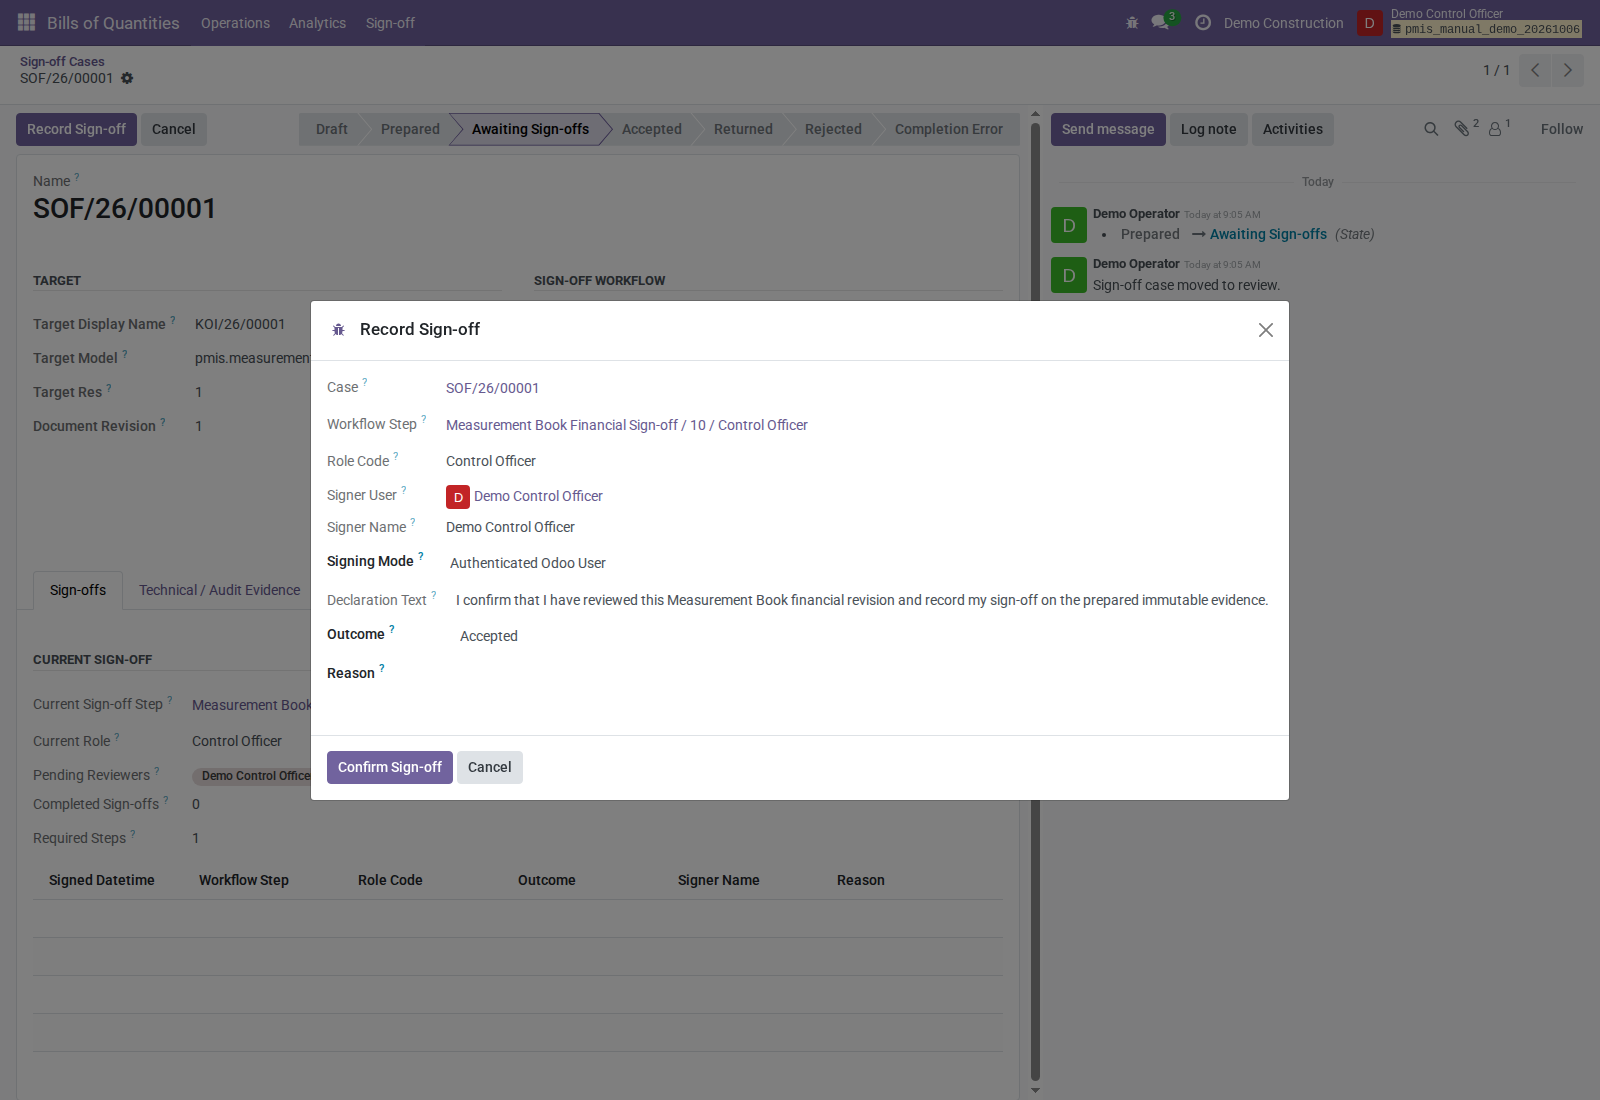Open Demo Control Officer user menu
The image size is (1600, 1100).
coord(1470,22)
